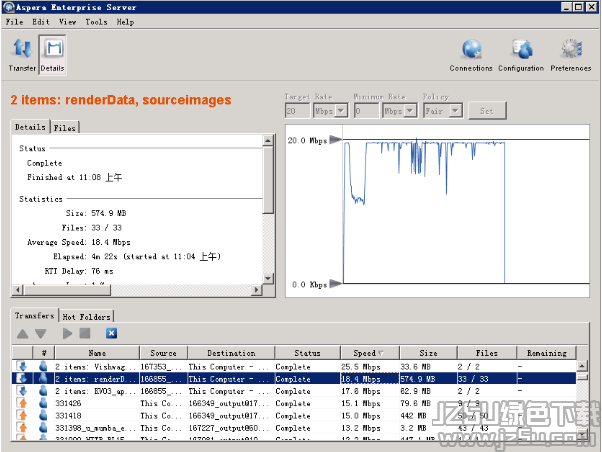Click transfers list scroll up arrow
The image size is (602, 452).
pyautogui.click(x=582, y=366)
